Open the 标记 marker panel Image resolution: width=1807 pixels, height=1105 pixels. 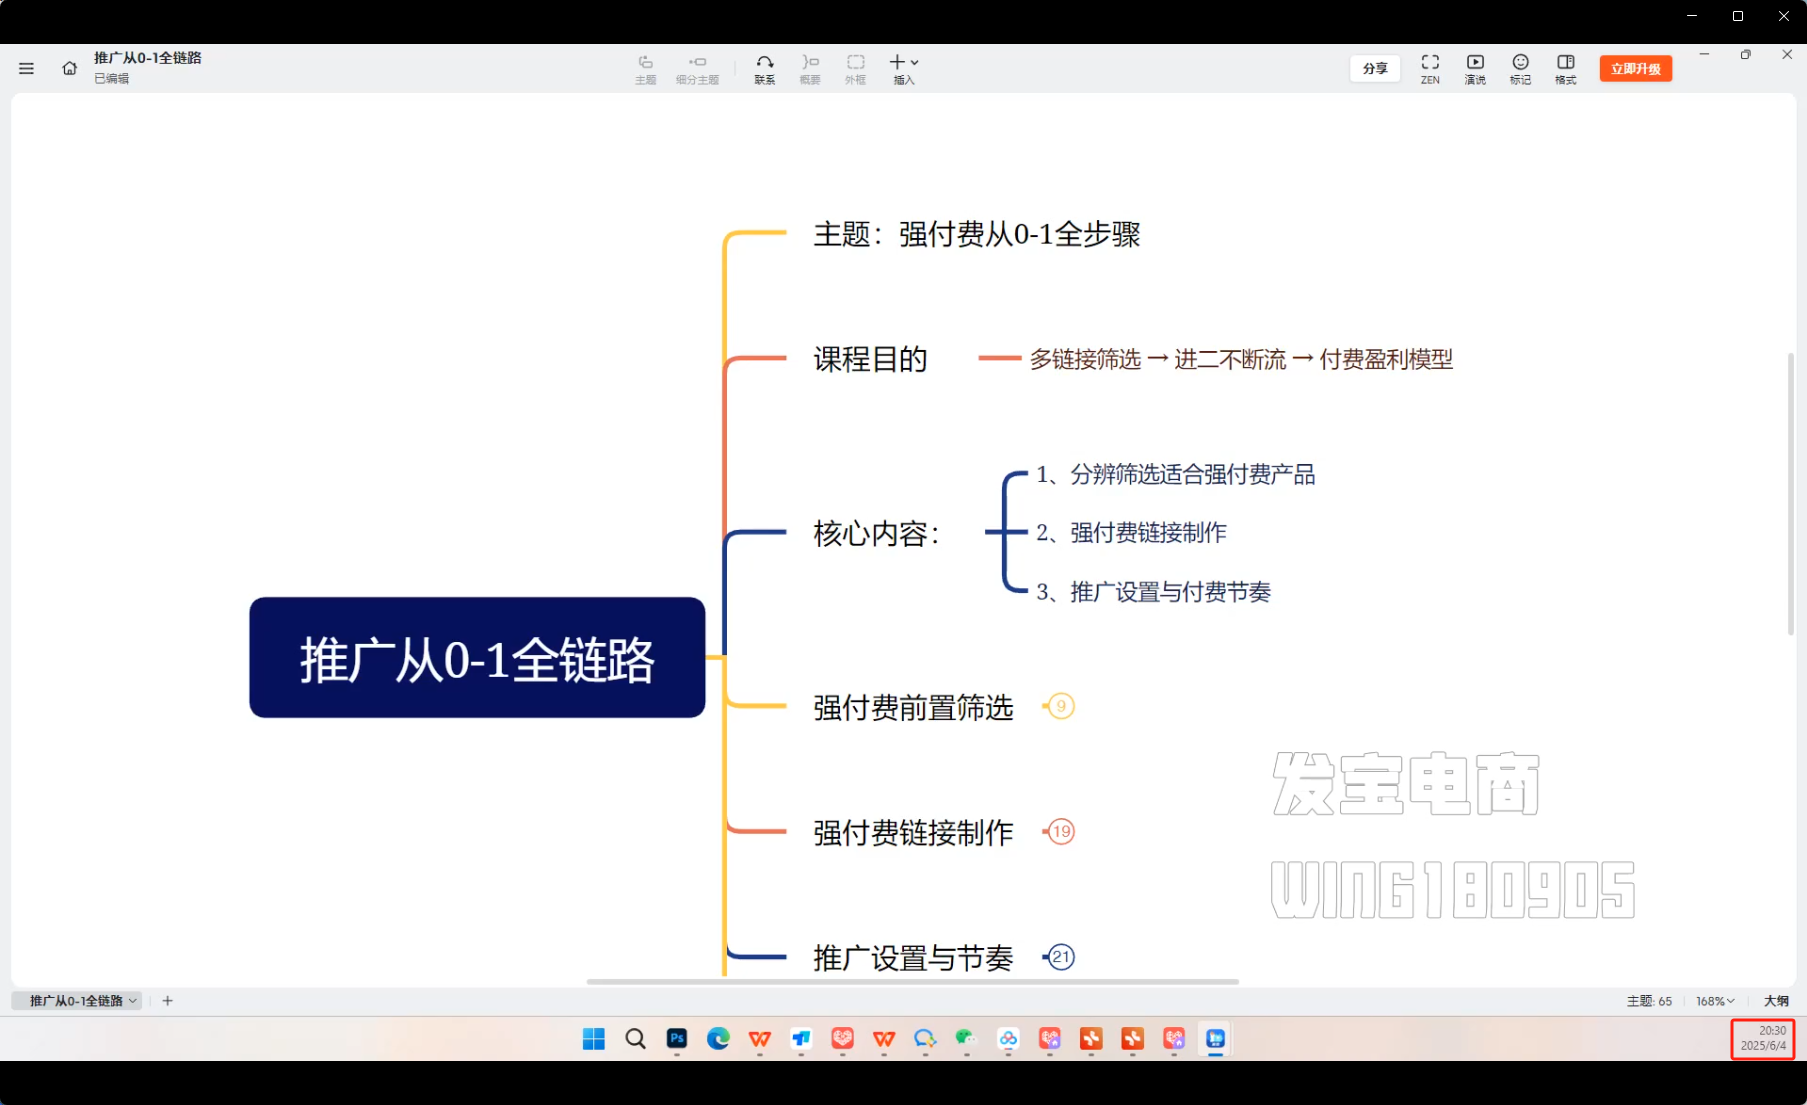(1519, 68)
